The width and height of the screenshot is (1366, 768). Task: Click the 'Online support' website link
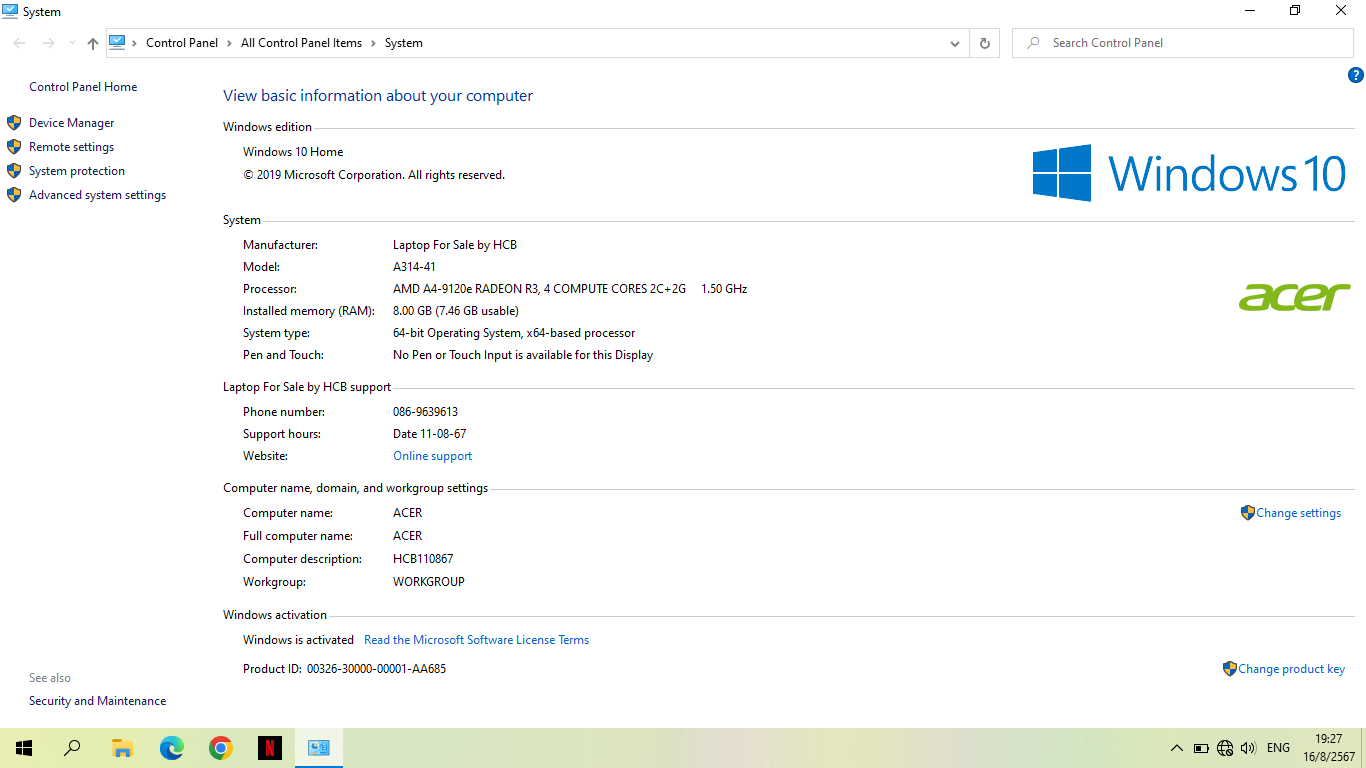click(432, 456)
